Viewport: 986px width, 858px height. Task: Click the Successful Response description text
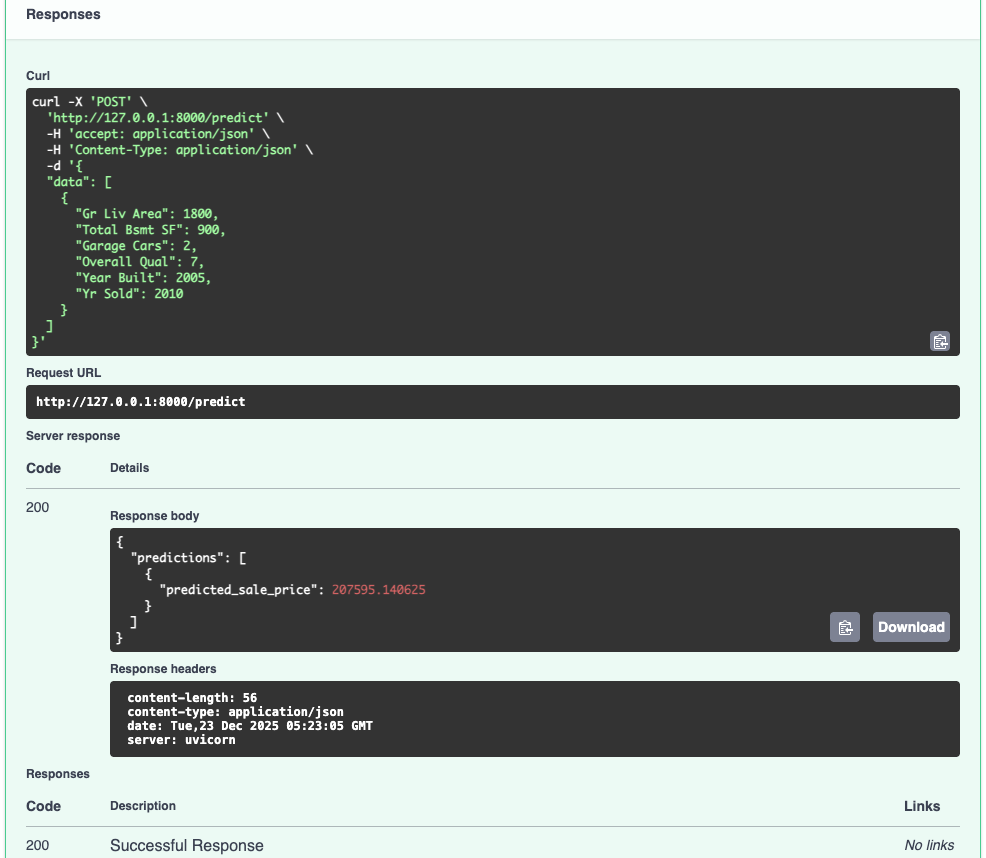tap(186, 846)
